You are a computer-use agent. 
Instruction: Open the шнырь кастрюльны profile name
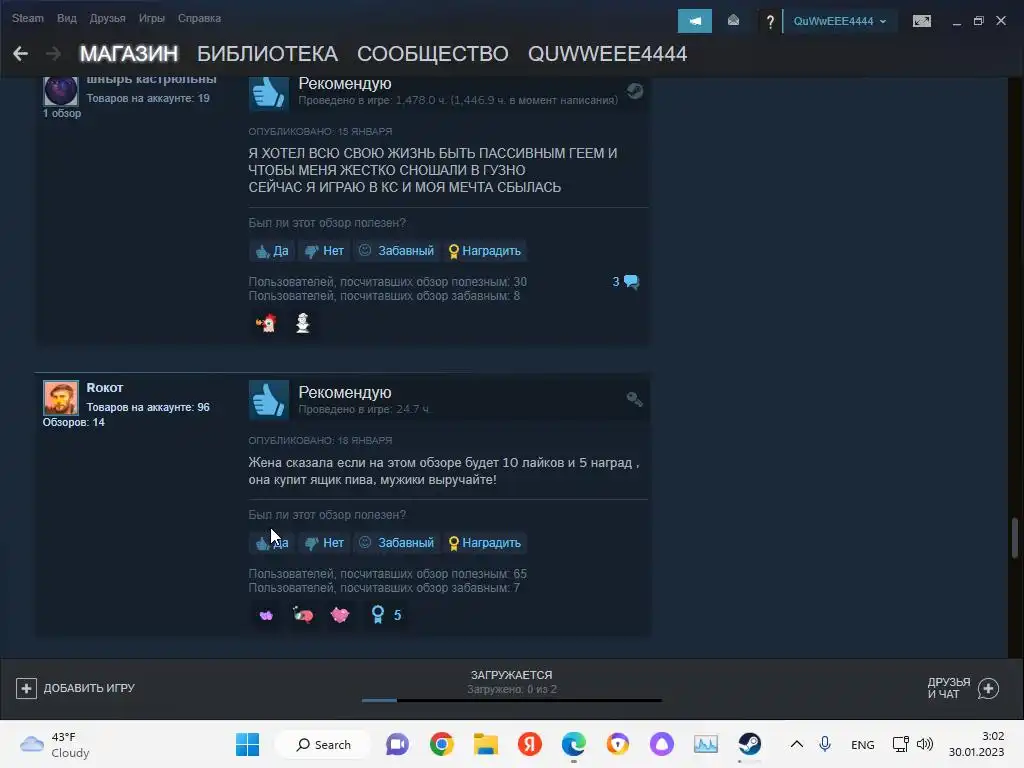(x=152, y=80)
